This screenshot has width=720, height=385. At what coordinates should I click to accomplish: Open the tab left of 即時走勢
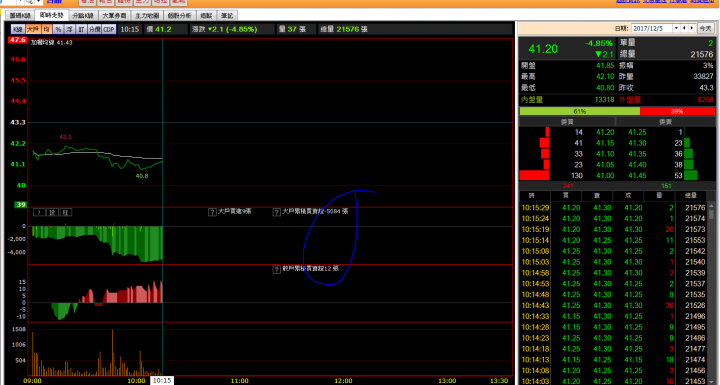(20, 16)
